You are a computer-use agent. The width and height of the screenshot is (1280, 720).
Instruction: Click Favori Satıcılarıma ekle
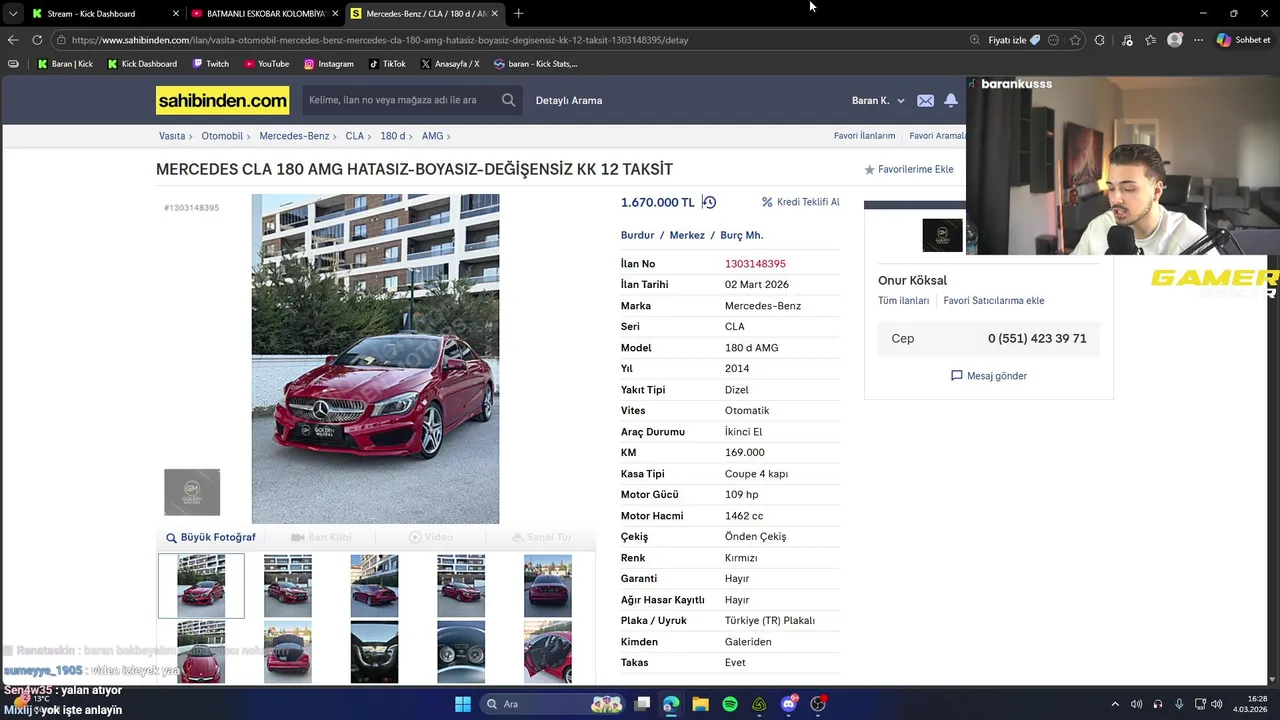tap(994, 301)
